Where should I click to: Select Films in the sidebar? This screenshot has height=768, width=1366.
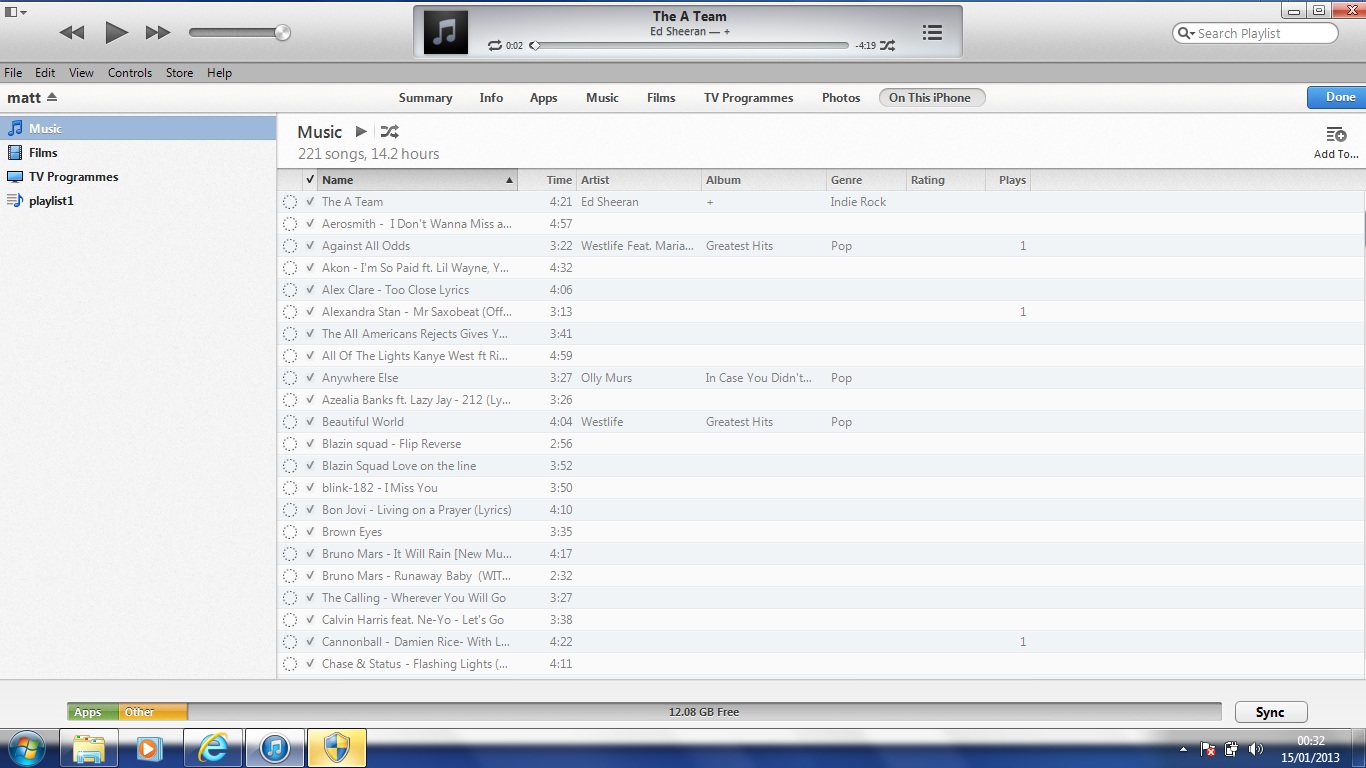pyautogui.click(x=138, y=152)
